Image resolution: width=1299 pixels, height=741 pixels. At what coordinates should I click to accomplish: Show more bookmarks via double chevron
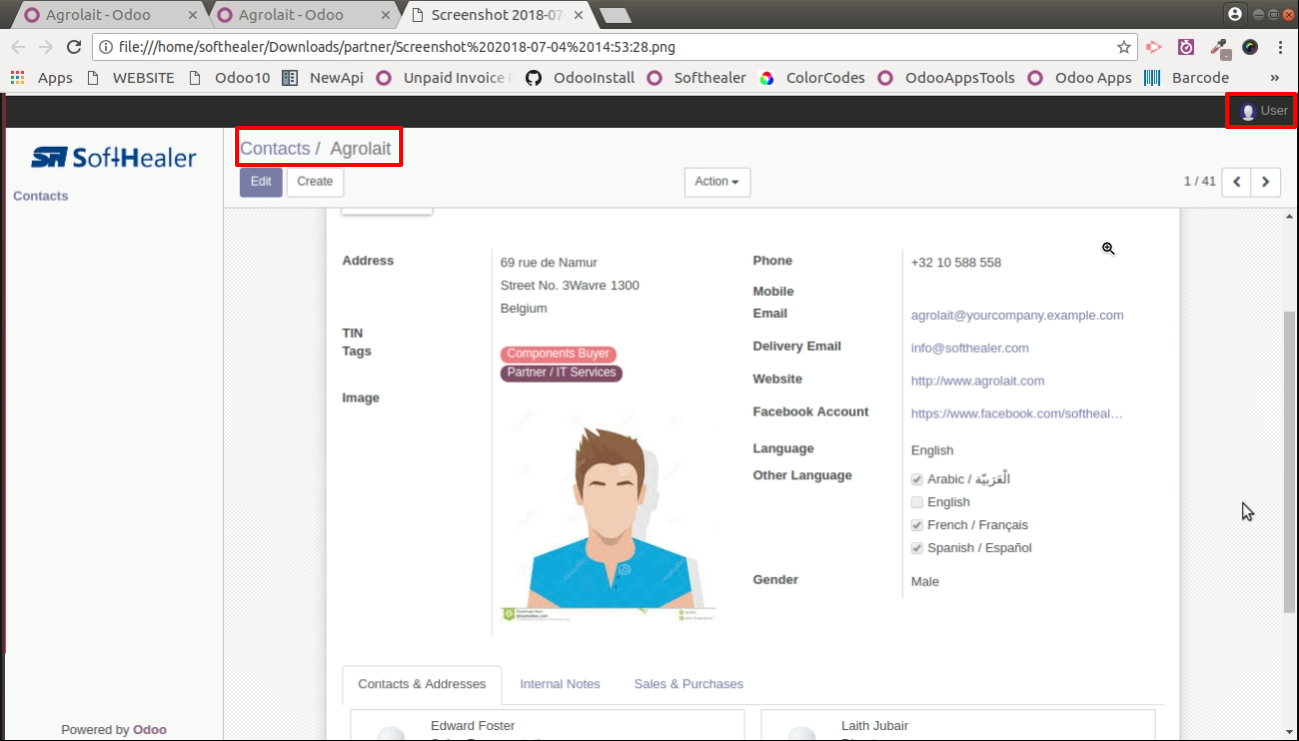coord(1275,77)
